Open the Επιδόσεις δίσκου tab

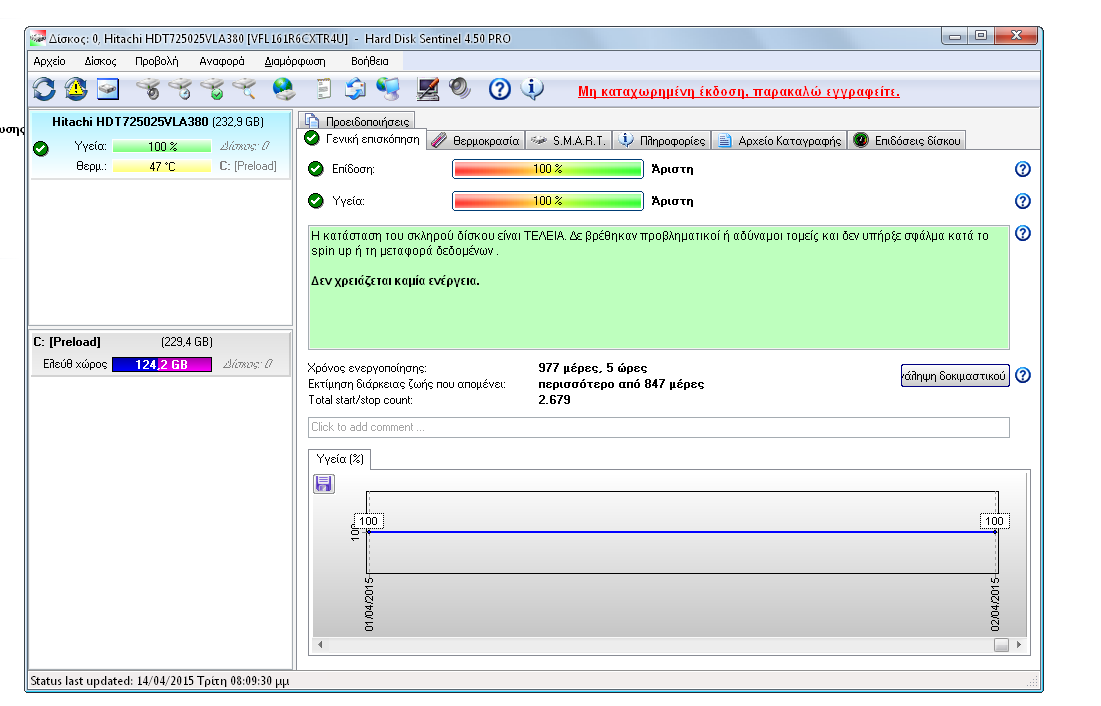pyautogui.click(x=908, y=141)
